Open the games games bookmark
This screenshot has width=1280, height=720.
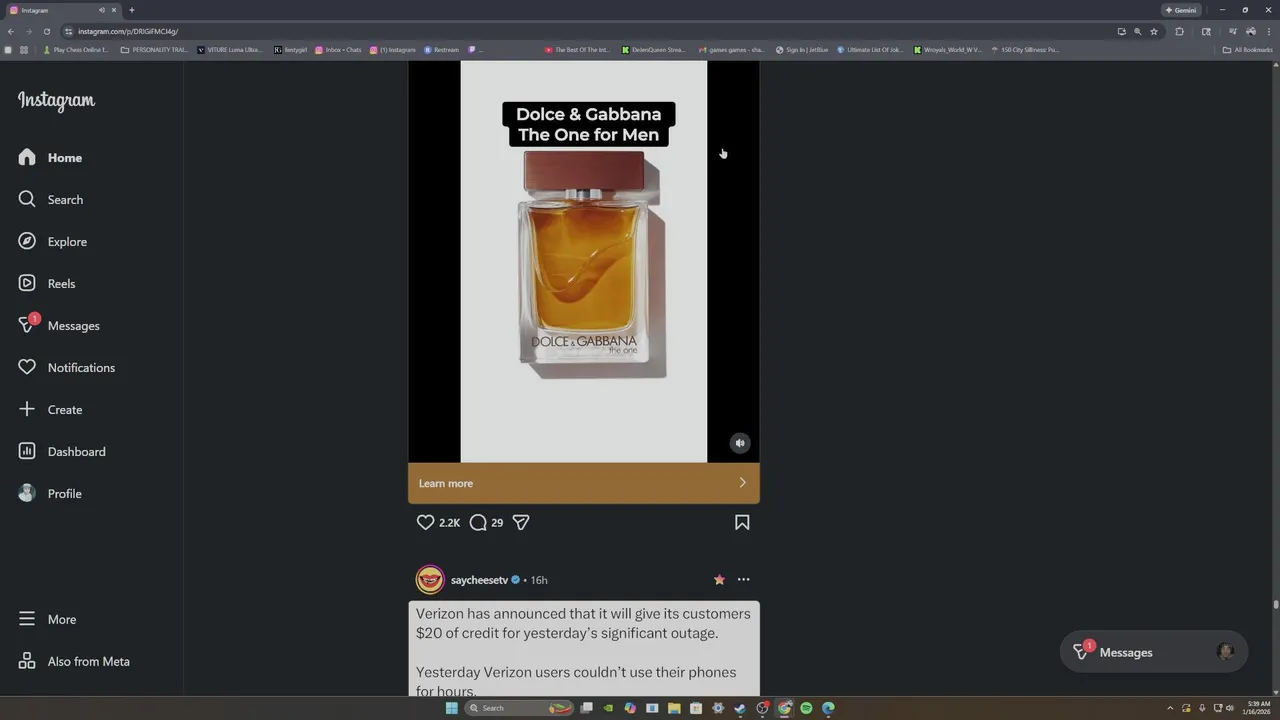(x=732, y=49)
